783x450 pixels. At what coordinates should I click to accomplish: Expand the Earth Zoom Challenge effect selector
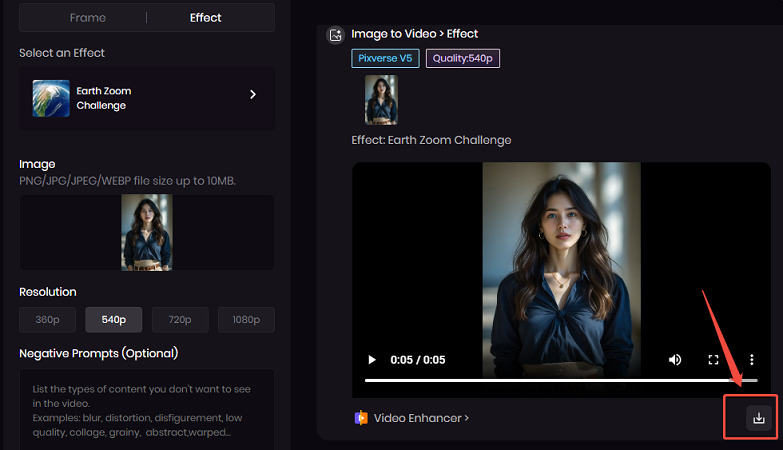point(253,95)
